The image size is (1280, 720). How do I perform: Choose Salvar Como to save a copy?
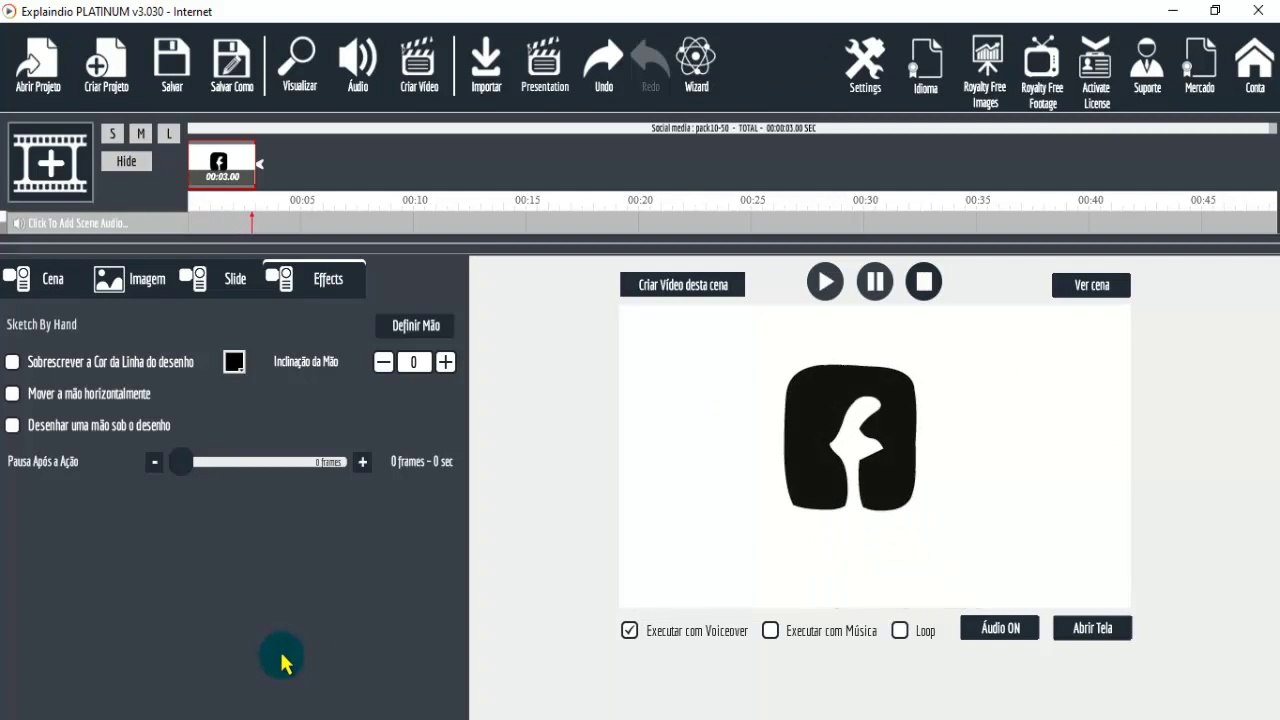pyautogui.click(x=232, y=66)
